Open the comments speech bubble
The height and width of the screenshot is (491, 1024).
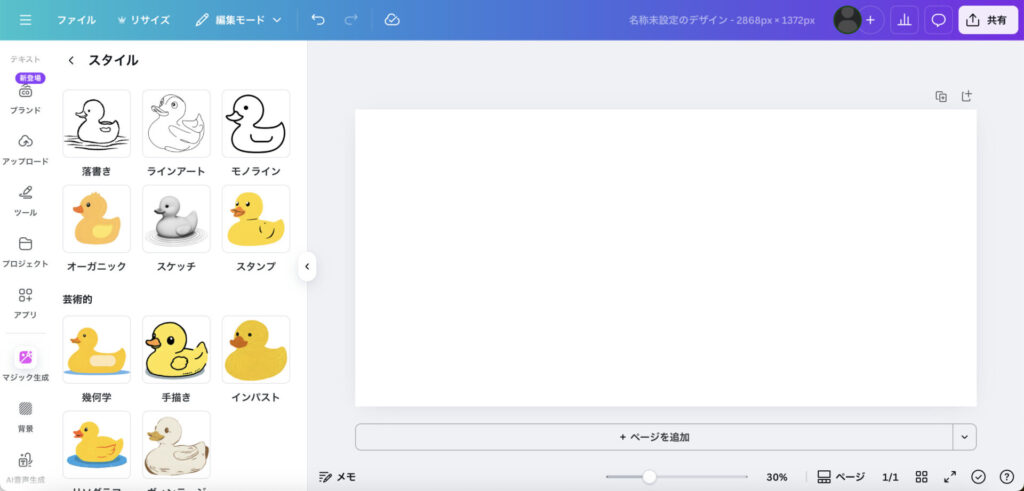point(938,20)
